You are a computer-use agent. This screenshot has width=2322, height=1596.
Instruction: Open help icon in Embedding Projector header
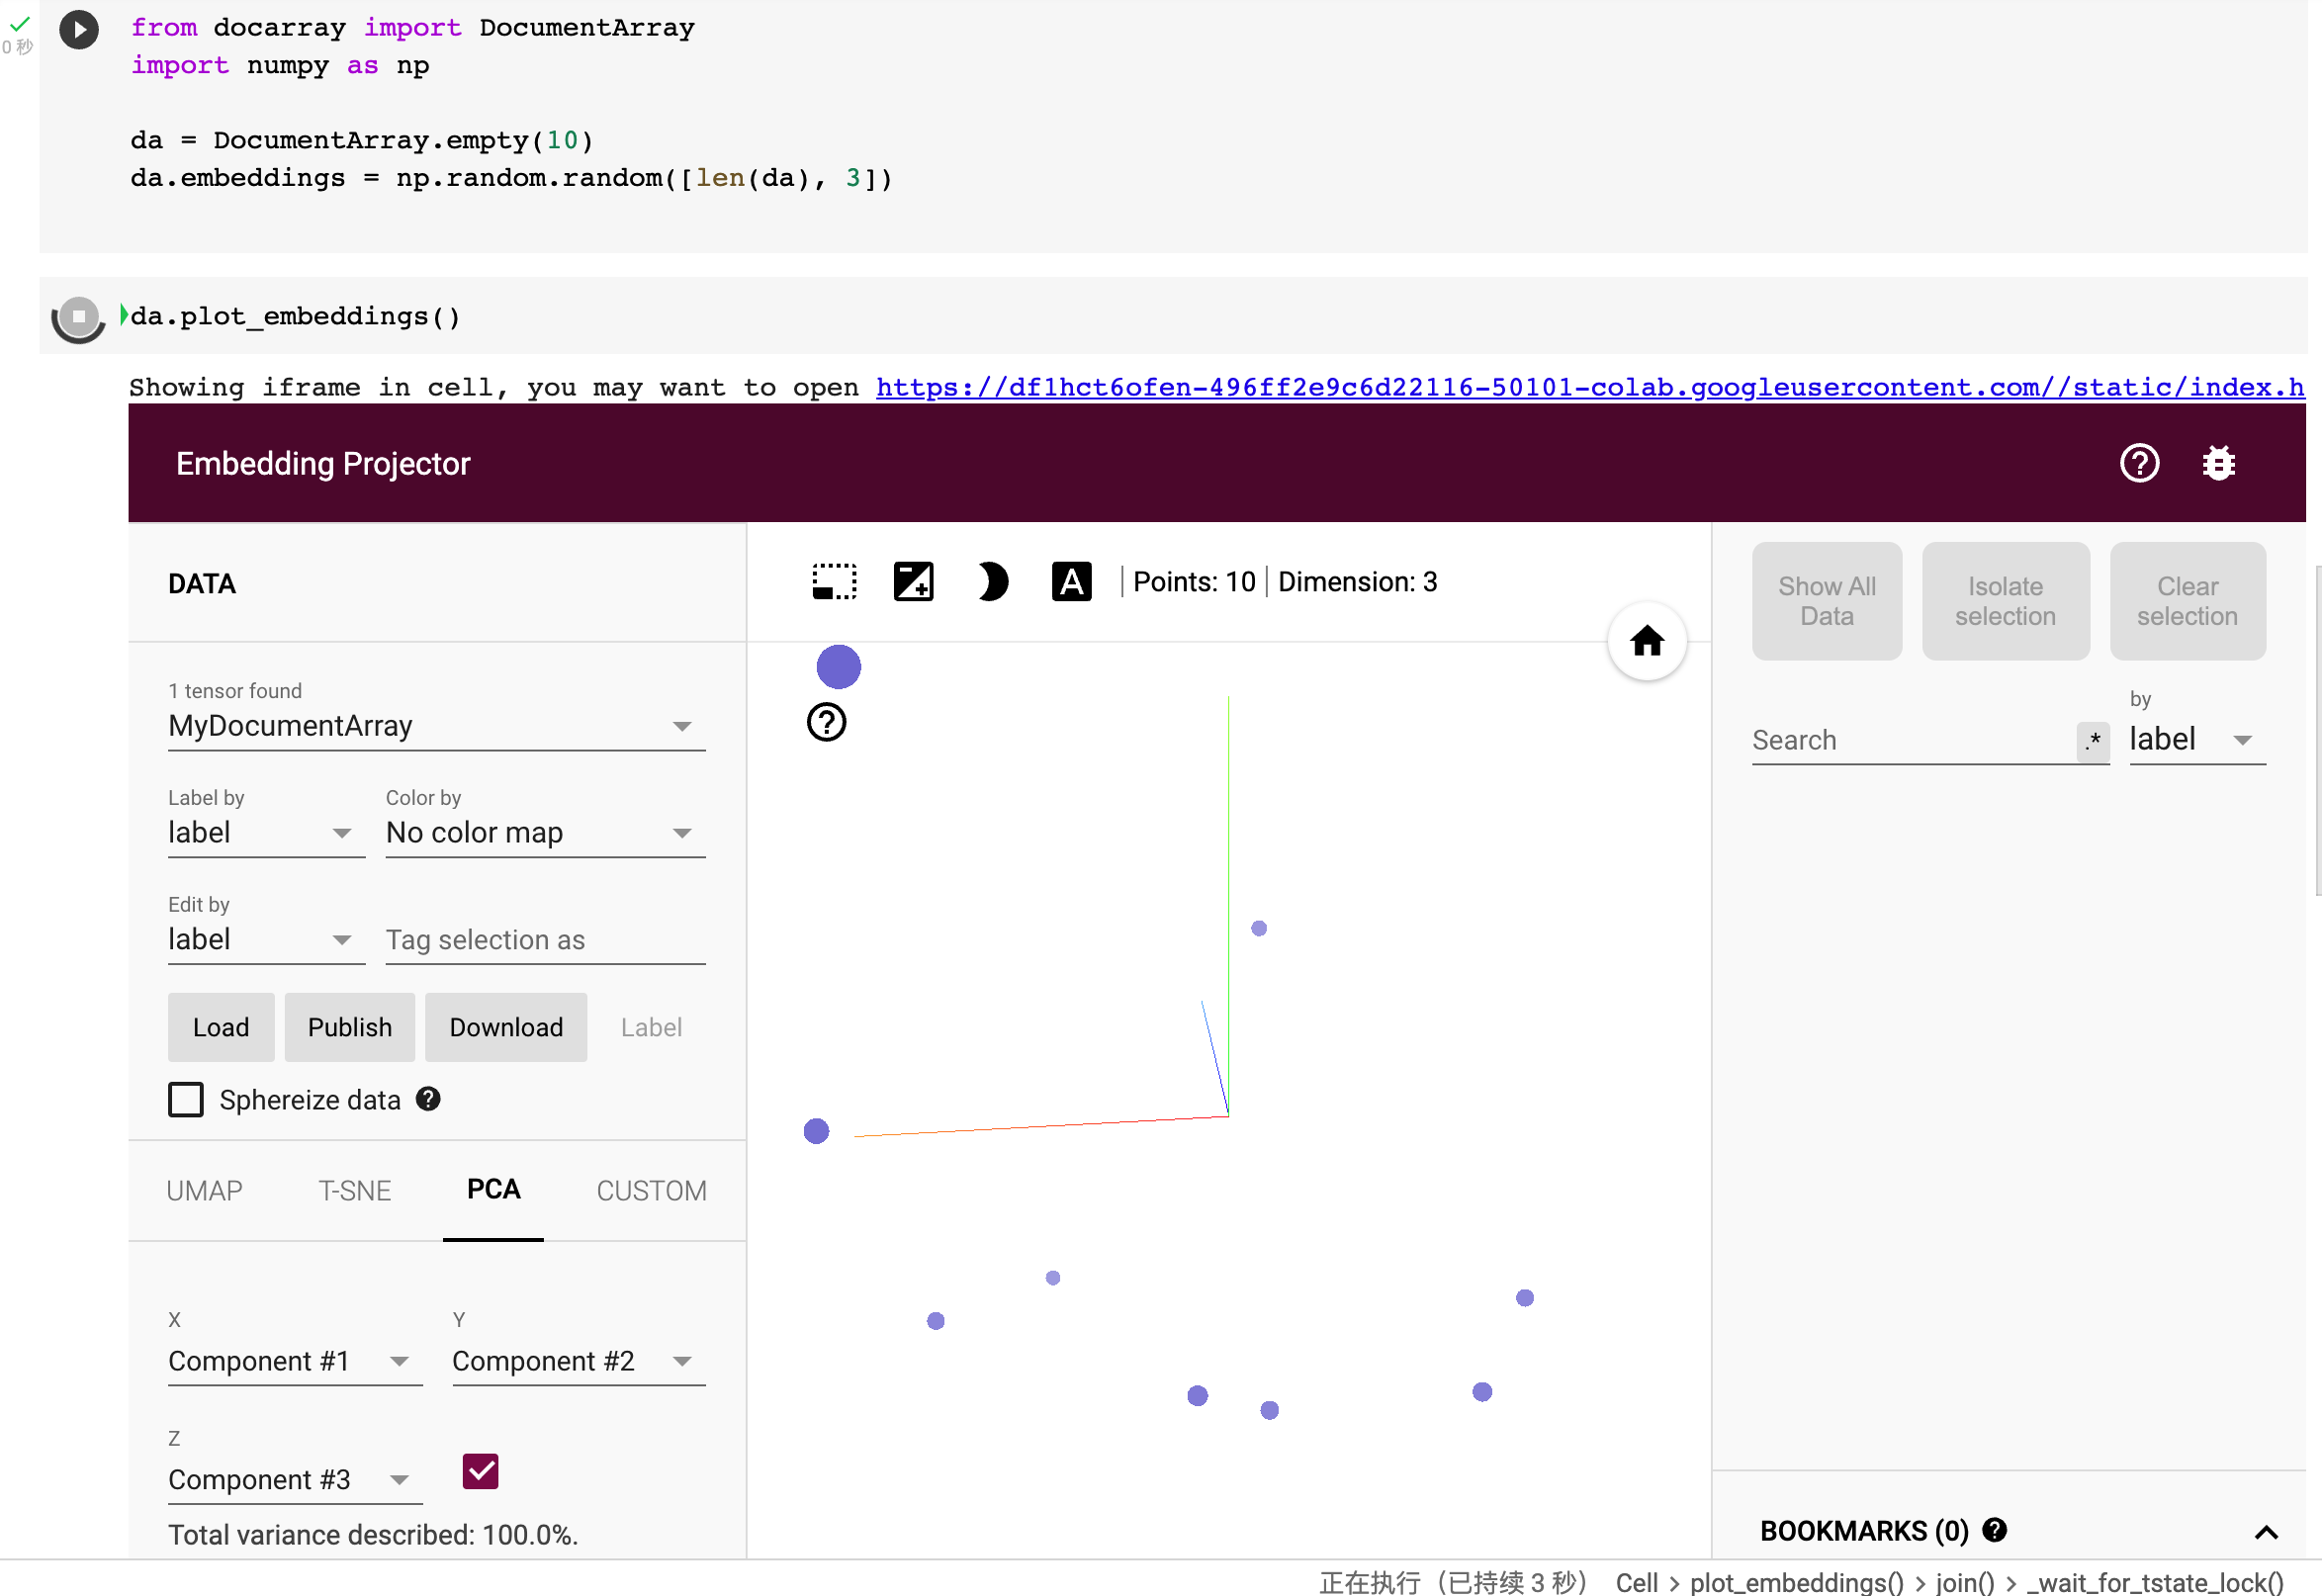[x=2139, y=464]
